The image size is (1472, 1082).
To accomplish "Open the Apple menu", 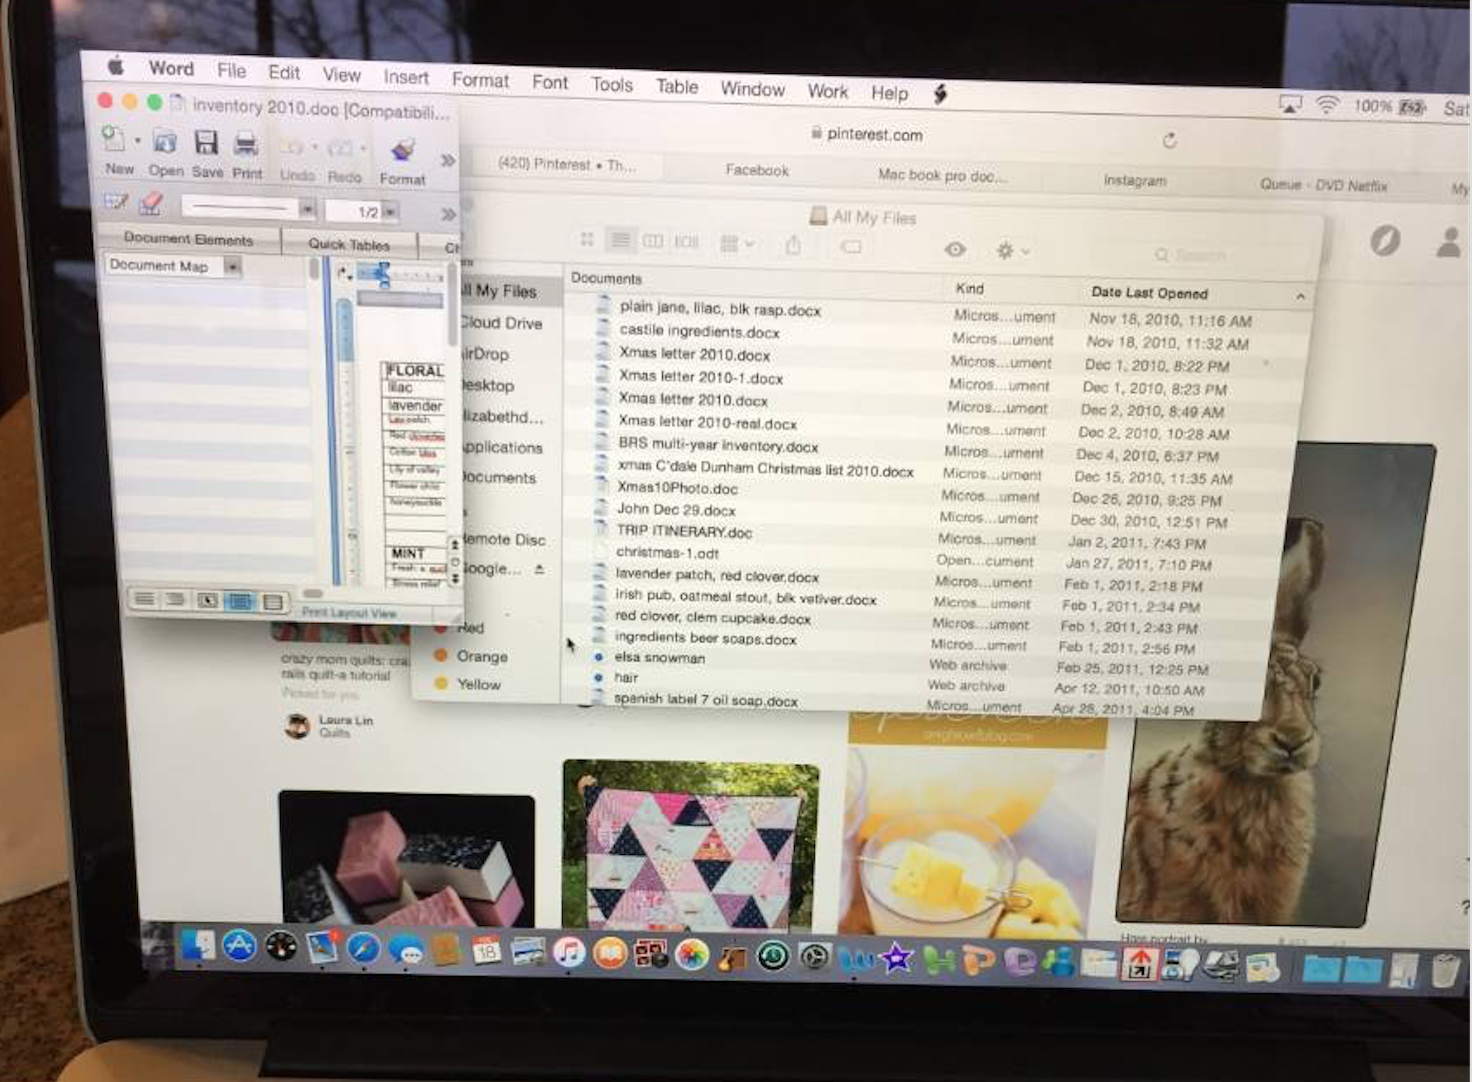I will [x=116, y=66].
